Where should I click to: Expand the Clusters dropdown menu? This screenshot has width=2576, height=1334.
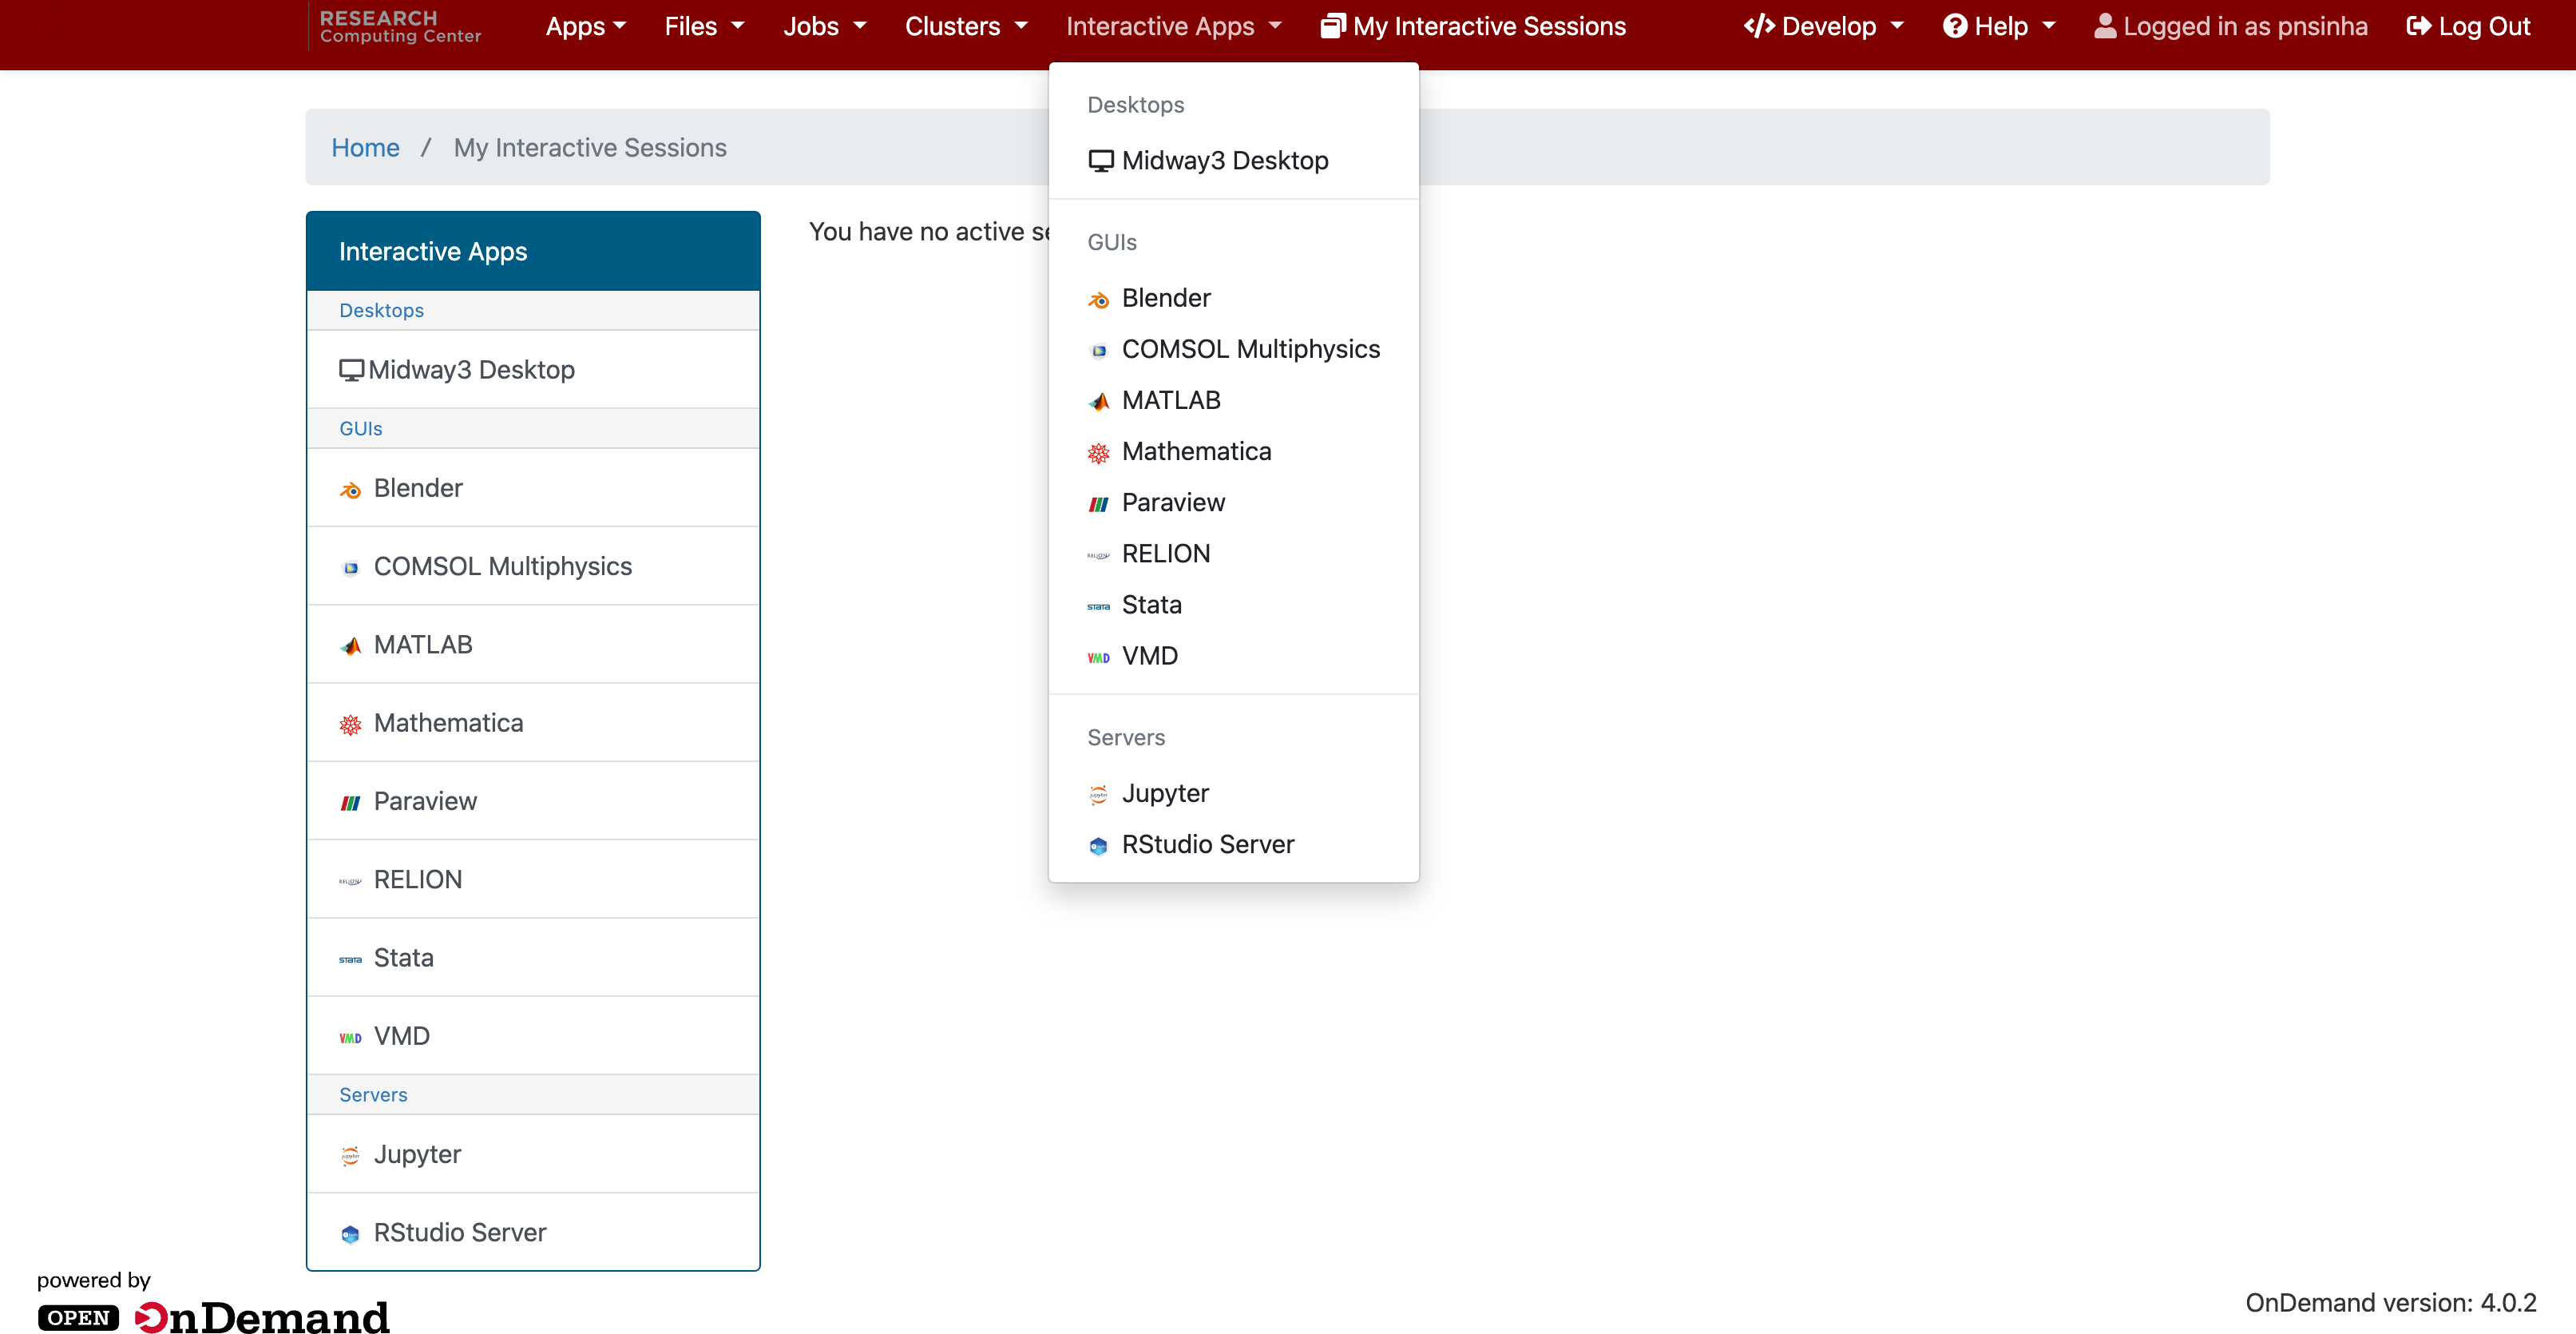[x=965, y=26]
